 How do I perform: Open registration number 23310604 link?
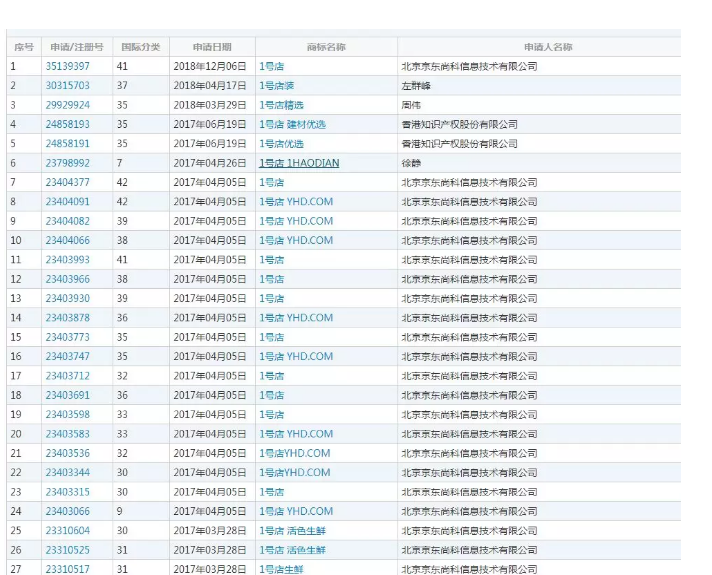(x=67, y=530)
